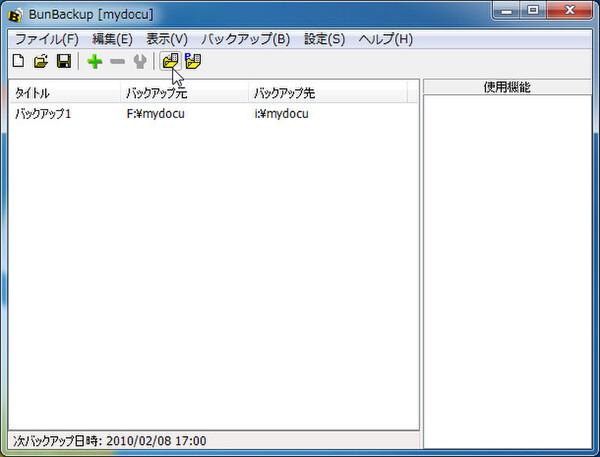Click the 次バックアップ日時 status bar text
Viewport: 600px width, 457px height.
pos(110,441)
